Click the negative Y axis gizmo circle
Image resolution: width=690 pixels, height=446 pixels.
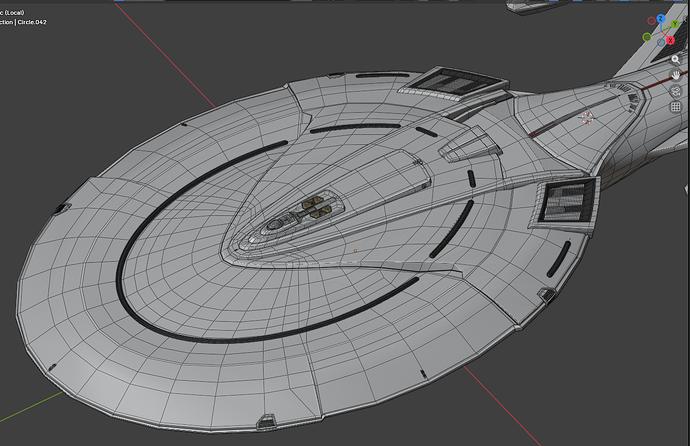click(x=647, y=37)
